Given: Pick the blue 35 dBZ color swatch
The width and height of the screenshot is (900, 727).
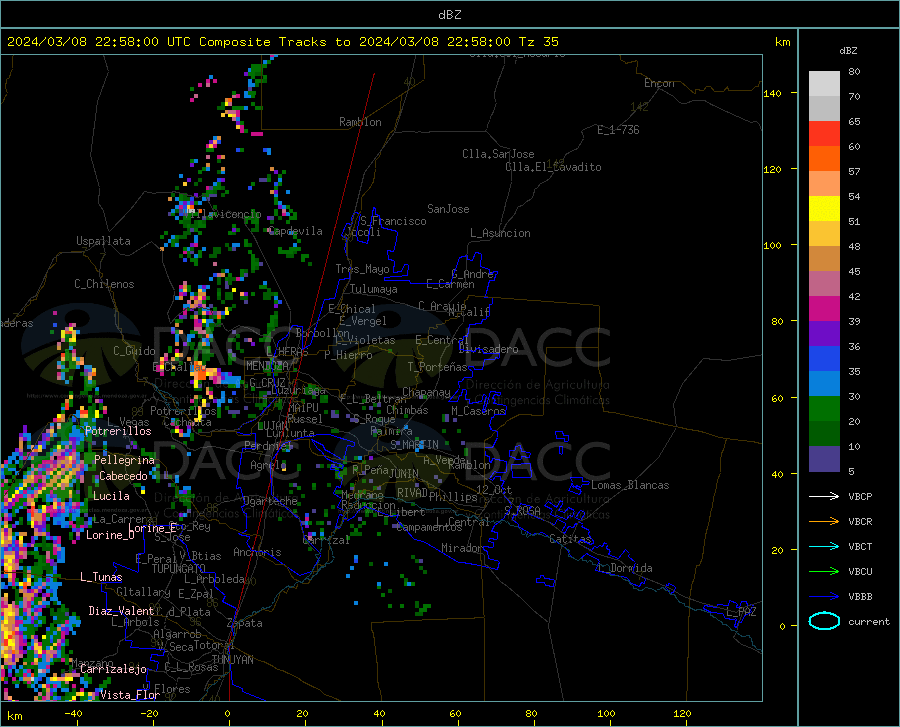Looking at the screenshot, I should tap(824, 359).
